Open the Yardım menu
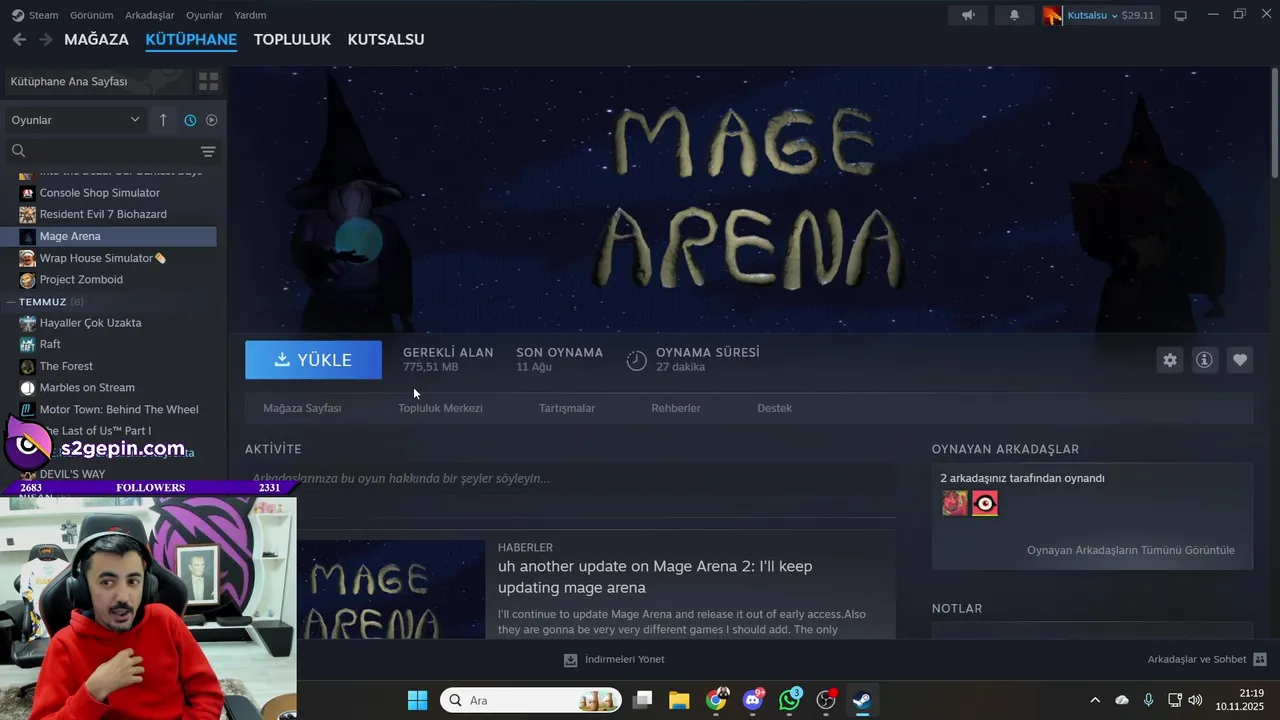The height and width of the screenshot is (720, 1280). [x=250, y=15]
